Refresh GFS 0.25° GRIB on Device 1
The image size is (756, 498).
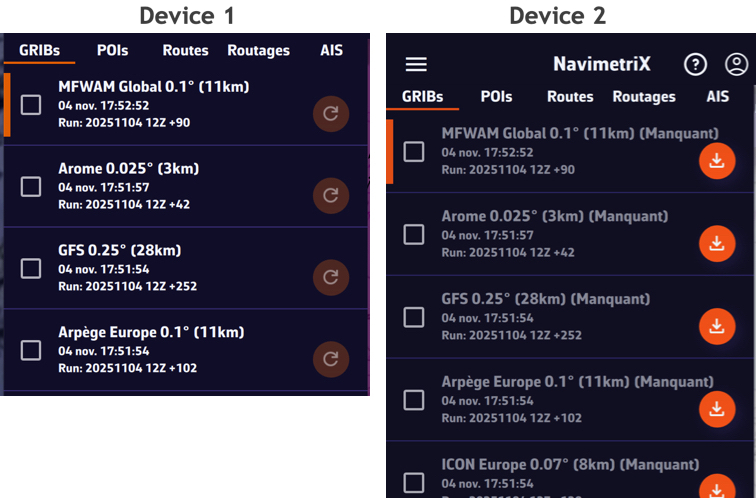[330, 276]
